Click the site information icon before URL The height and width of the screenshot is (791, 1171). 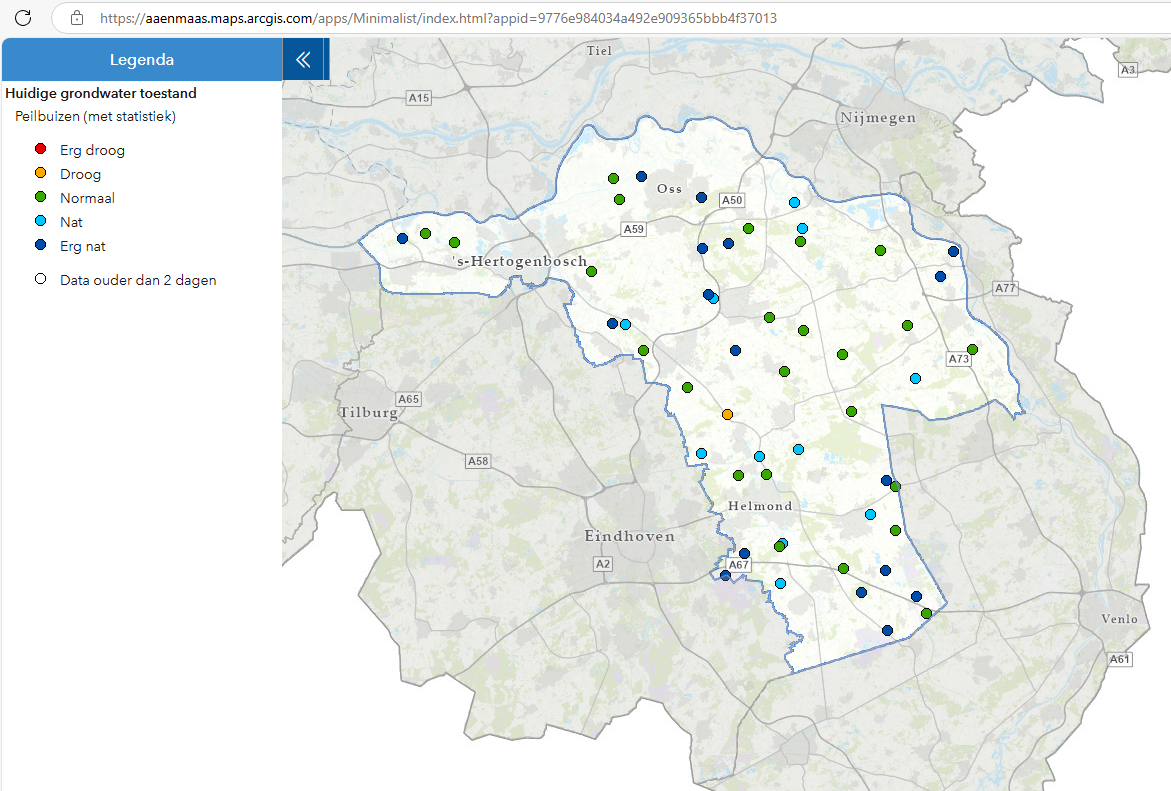pyautogui.click(x=77, y=18)
